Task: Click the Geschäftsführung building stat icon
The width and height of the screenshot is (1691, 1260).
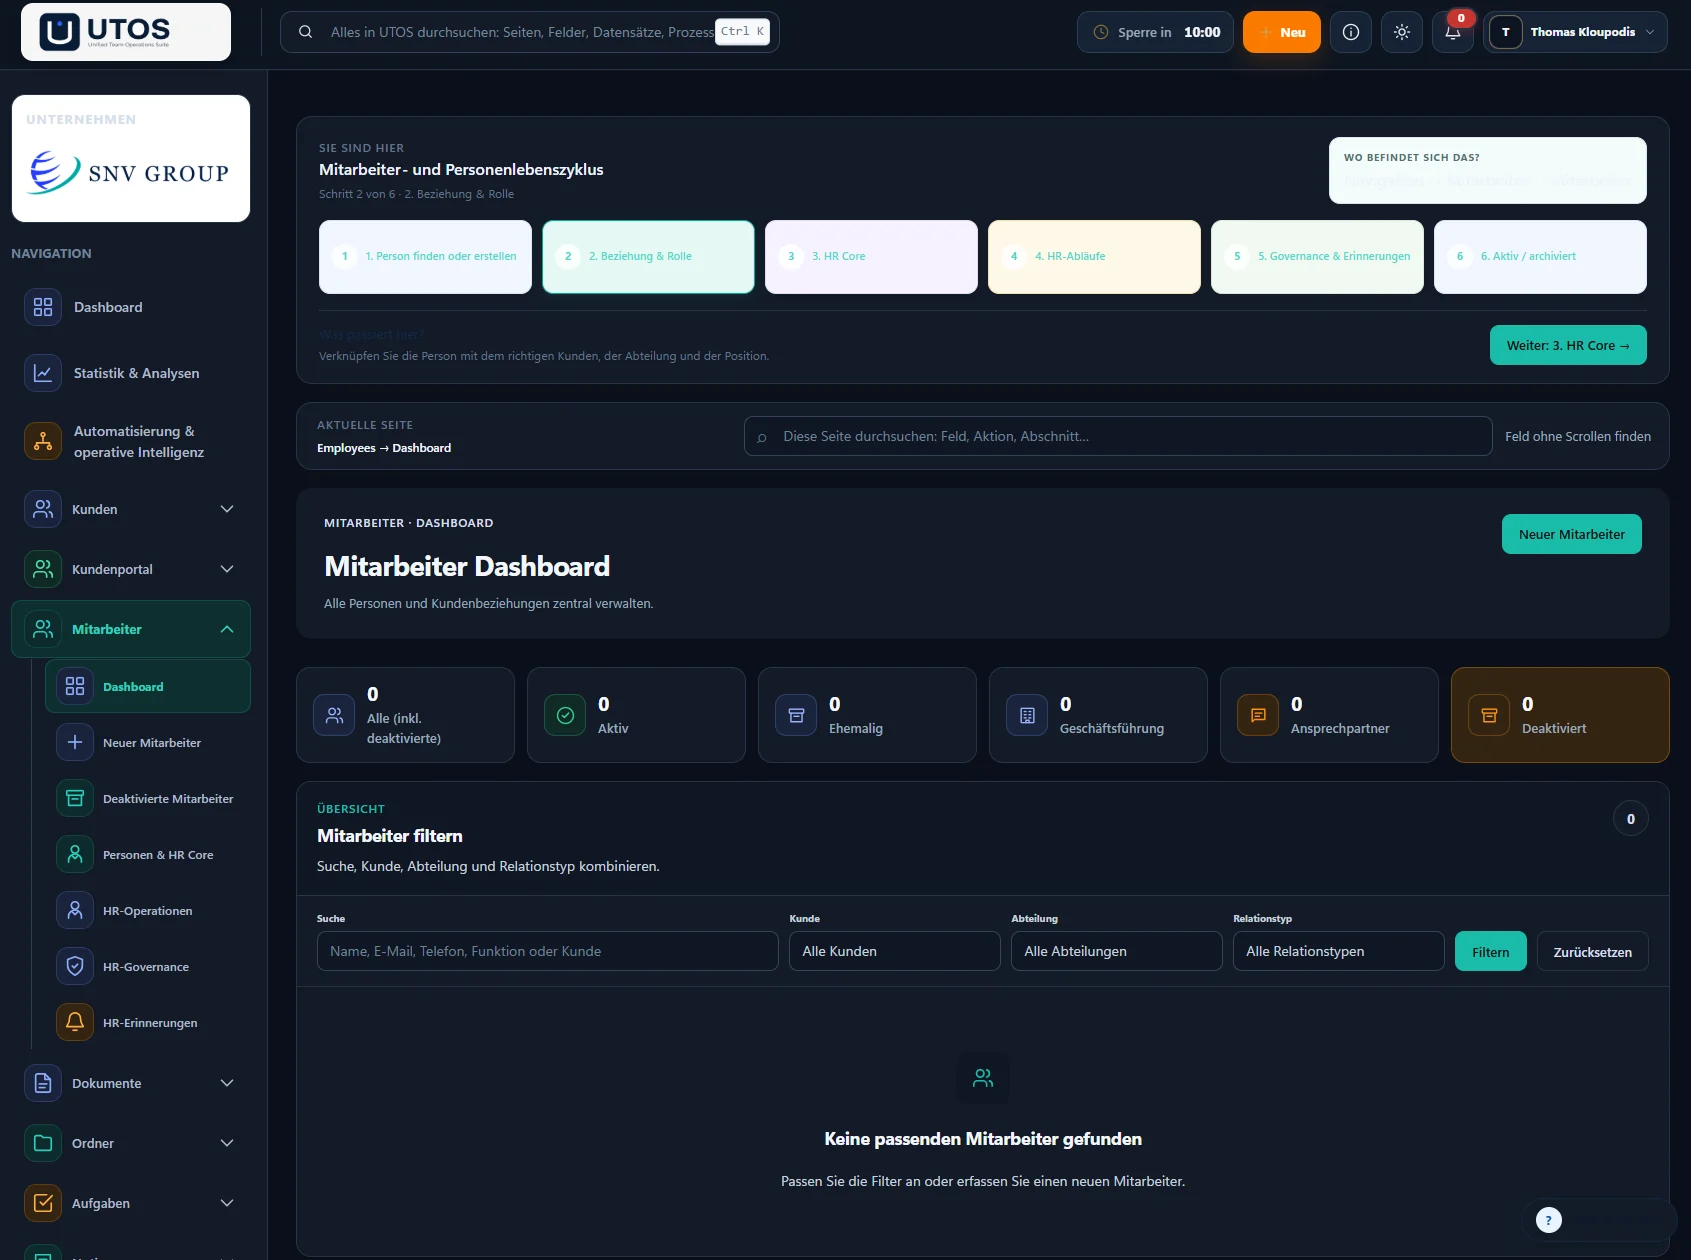Action: click(x=1027, y=715)
